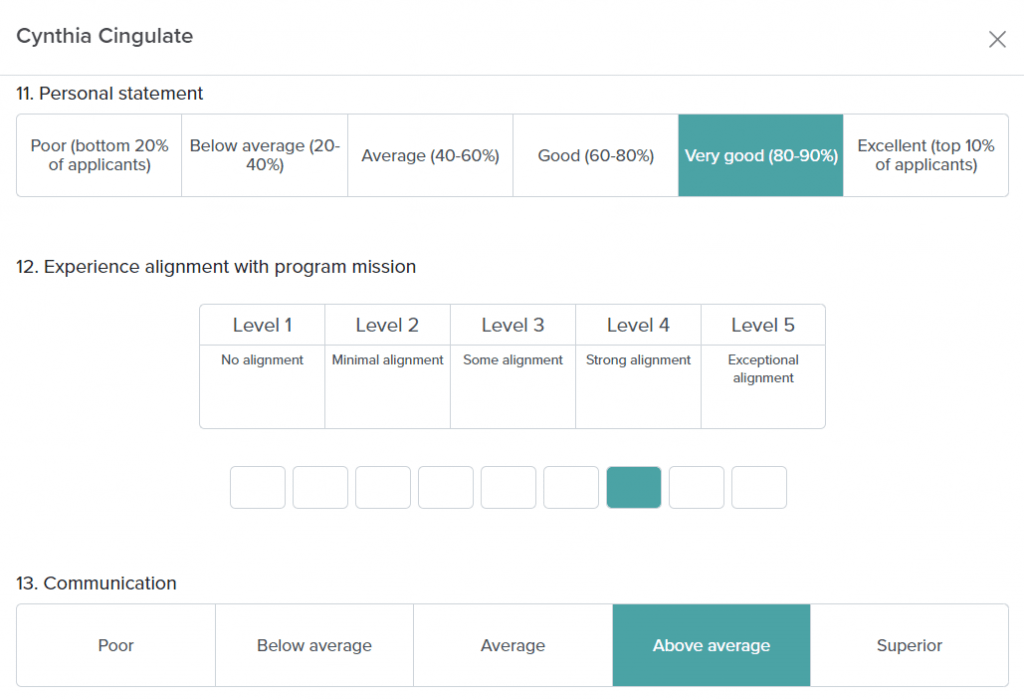
Task: Choose the third experience alignment score box
Action: pos(383,487)
